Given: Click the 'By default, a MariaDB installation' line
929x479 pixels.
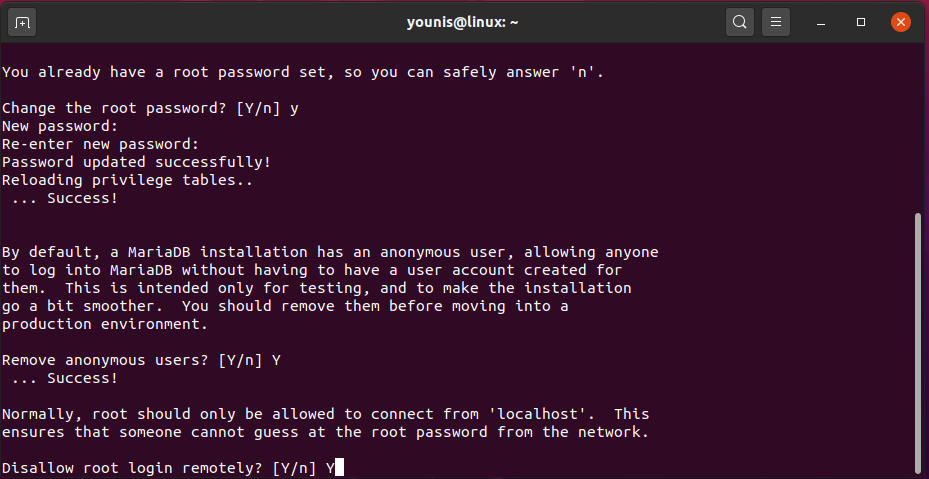Looking at the screenshot, I should [330, 251].
